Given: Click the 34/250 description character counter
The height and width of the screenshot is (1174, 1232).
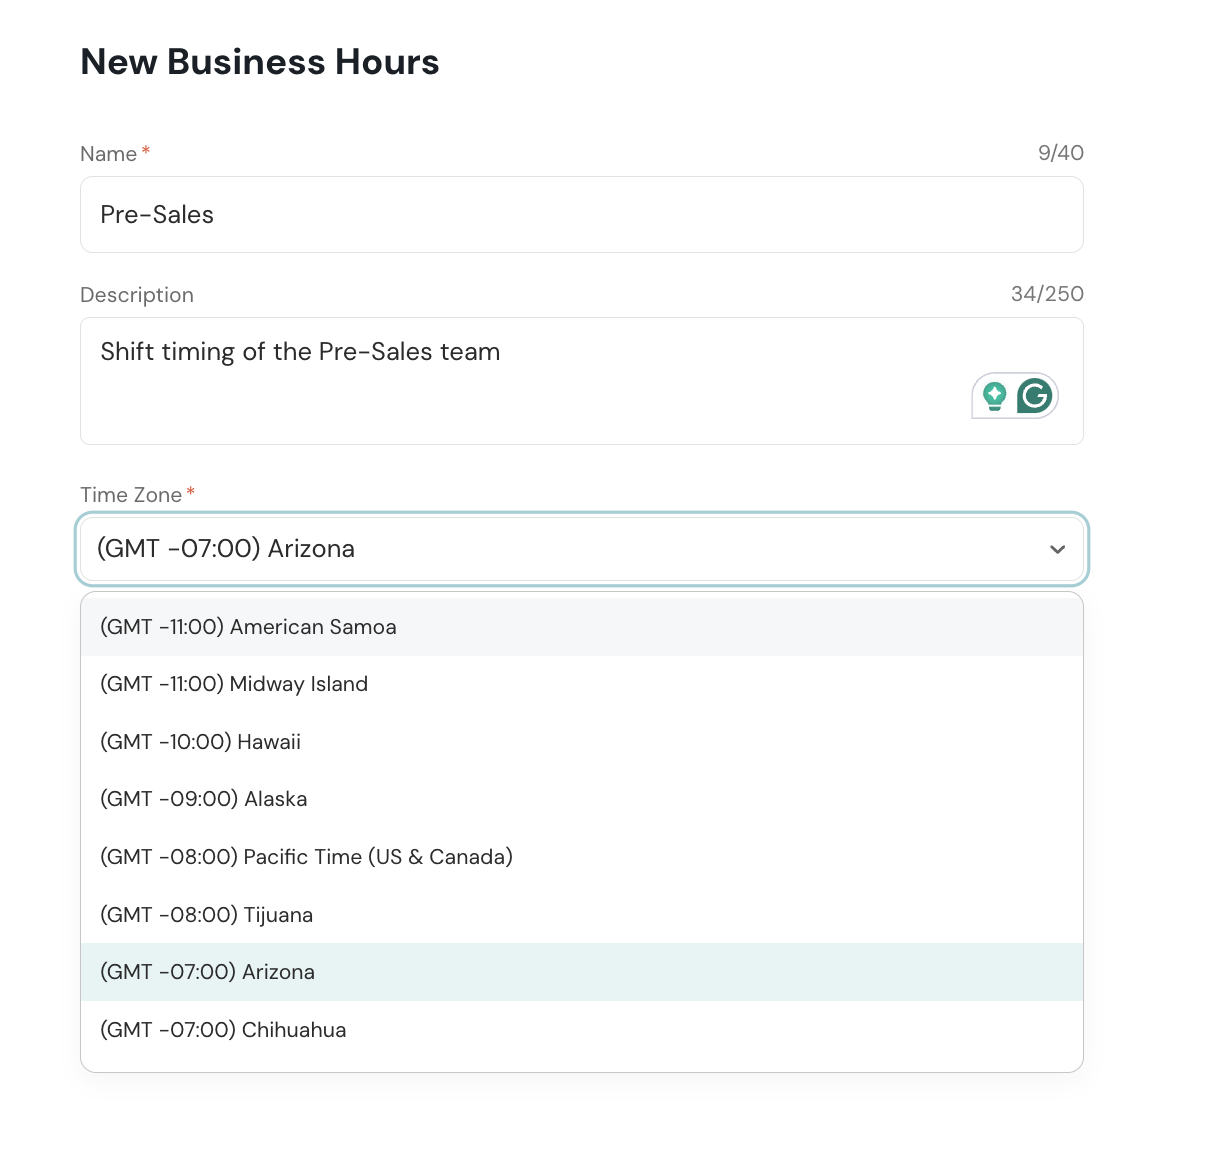Looking at the screenshot, I should coord(1047,294).
